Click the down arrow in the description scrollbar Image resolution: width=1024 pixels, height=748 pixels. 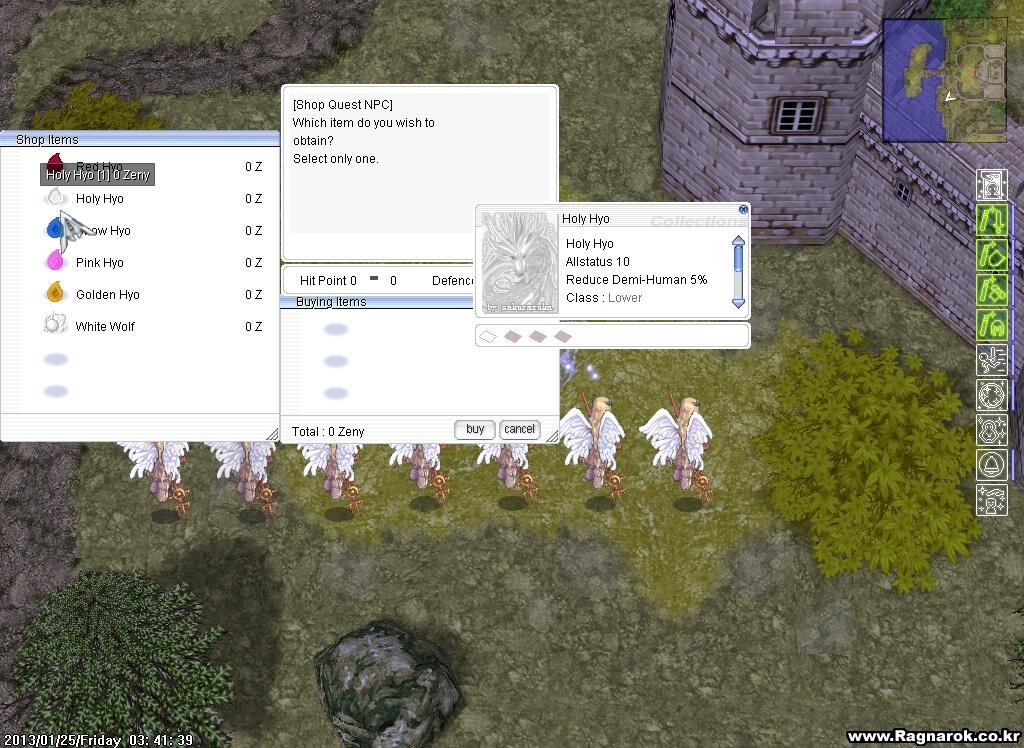click(x=739, y=303)
